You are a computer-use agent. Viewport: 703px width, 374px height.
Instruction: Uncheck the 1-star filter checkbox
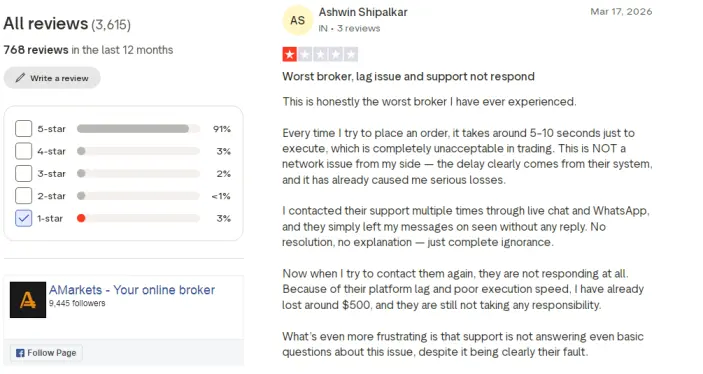coord(23,218)
